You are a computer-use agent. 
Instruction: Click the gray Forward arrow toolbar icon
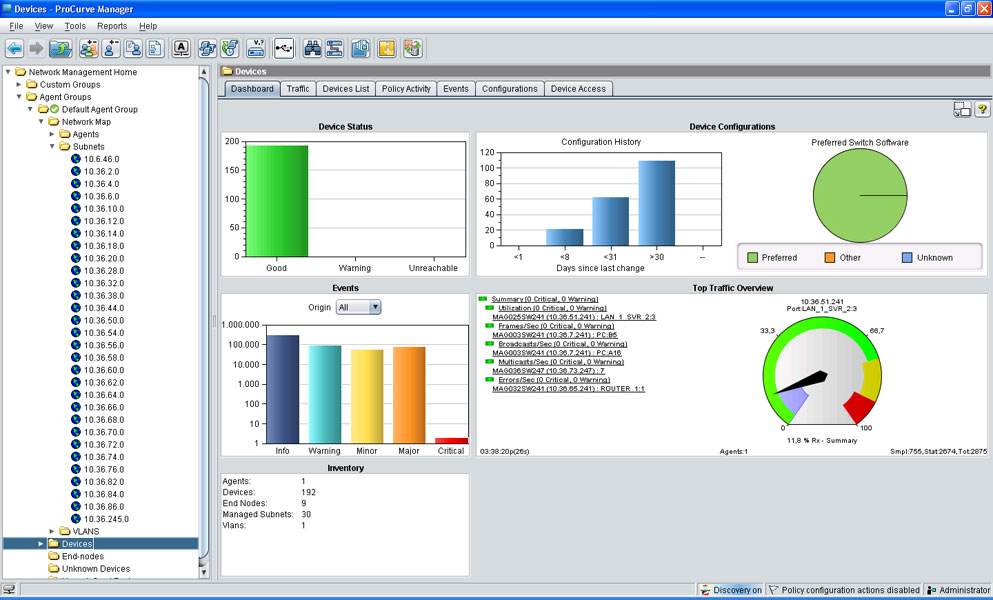[x=36, y=48]
